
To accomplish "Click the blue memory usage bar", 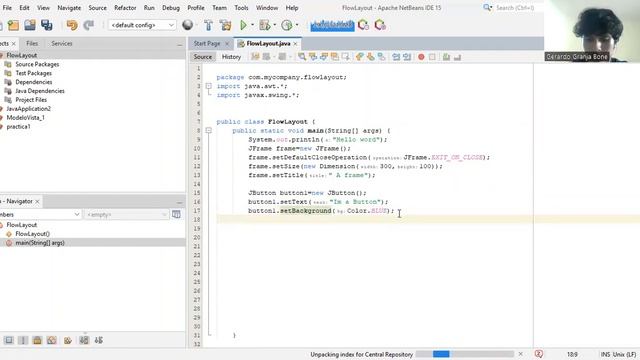I will [332, 25].
